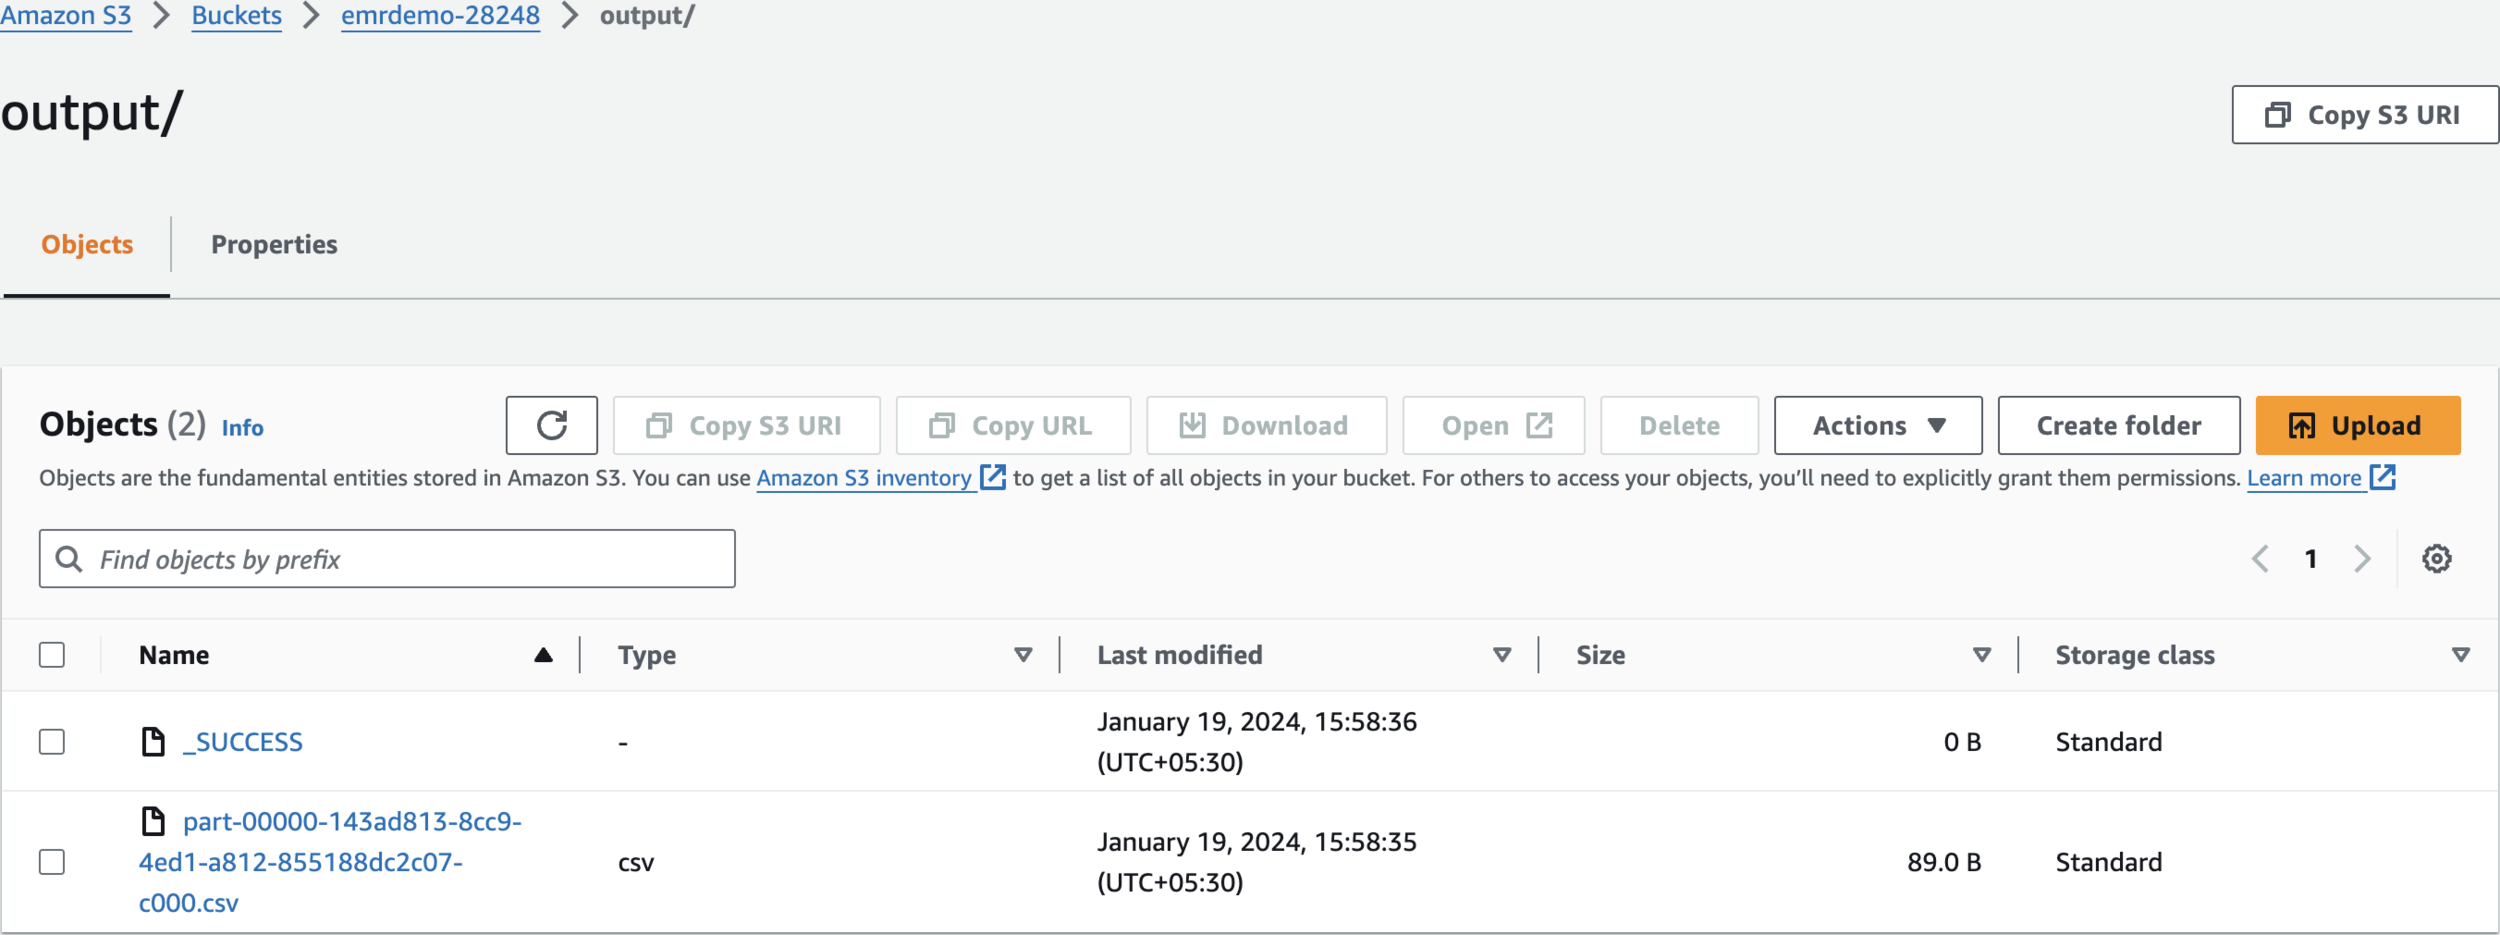Click Size column sort arrow

(1982, 655)
